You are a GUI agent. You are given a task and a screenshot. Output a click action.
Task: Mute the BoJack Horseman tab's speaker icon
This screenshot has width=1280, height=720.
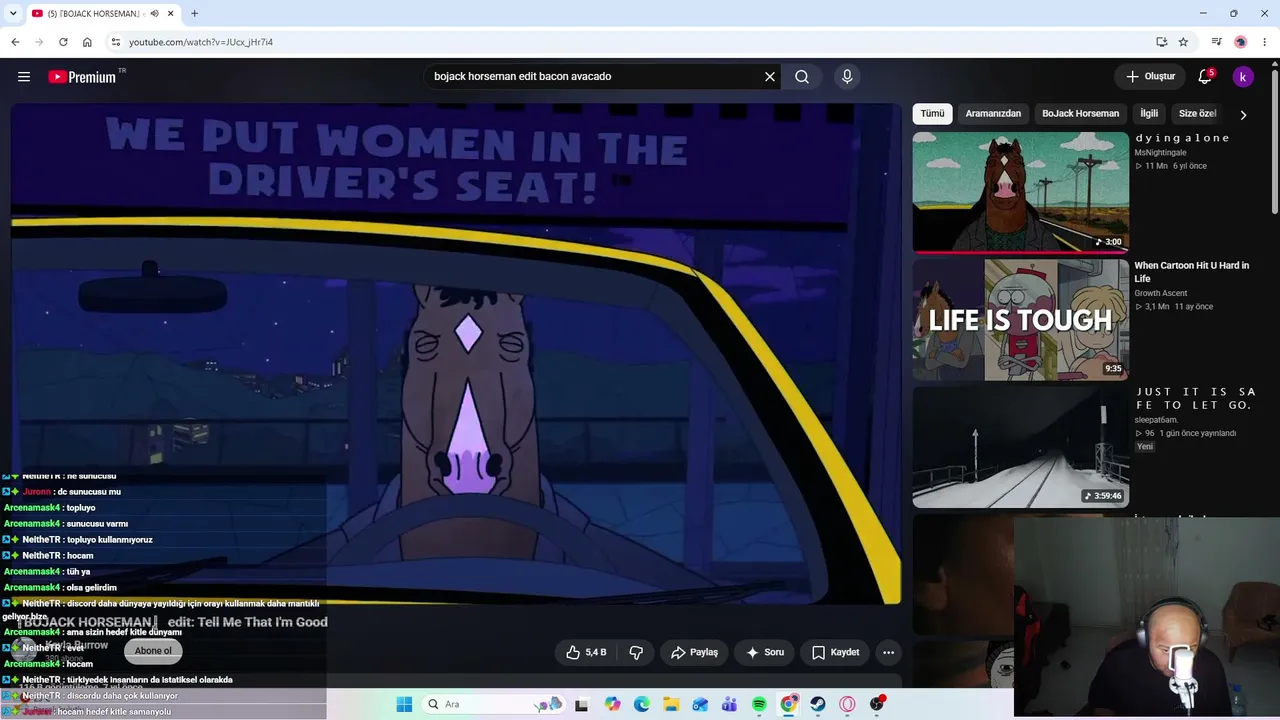point(154,14)
